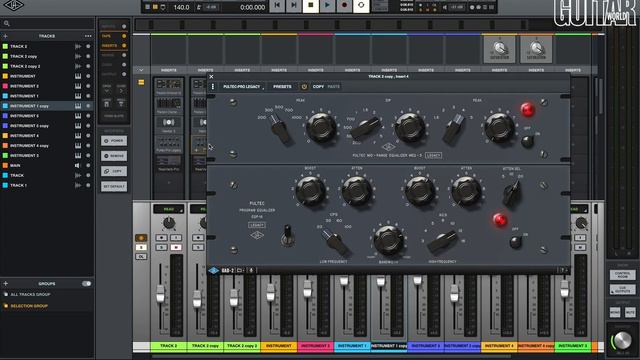Collapse the inserts row with the chevron
640x360 pixels.
pos(141,70)
